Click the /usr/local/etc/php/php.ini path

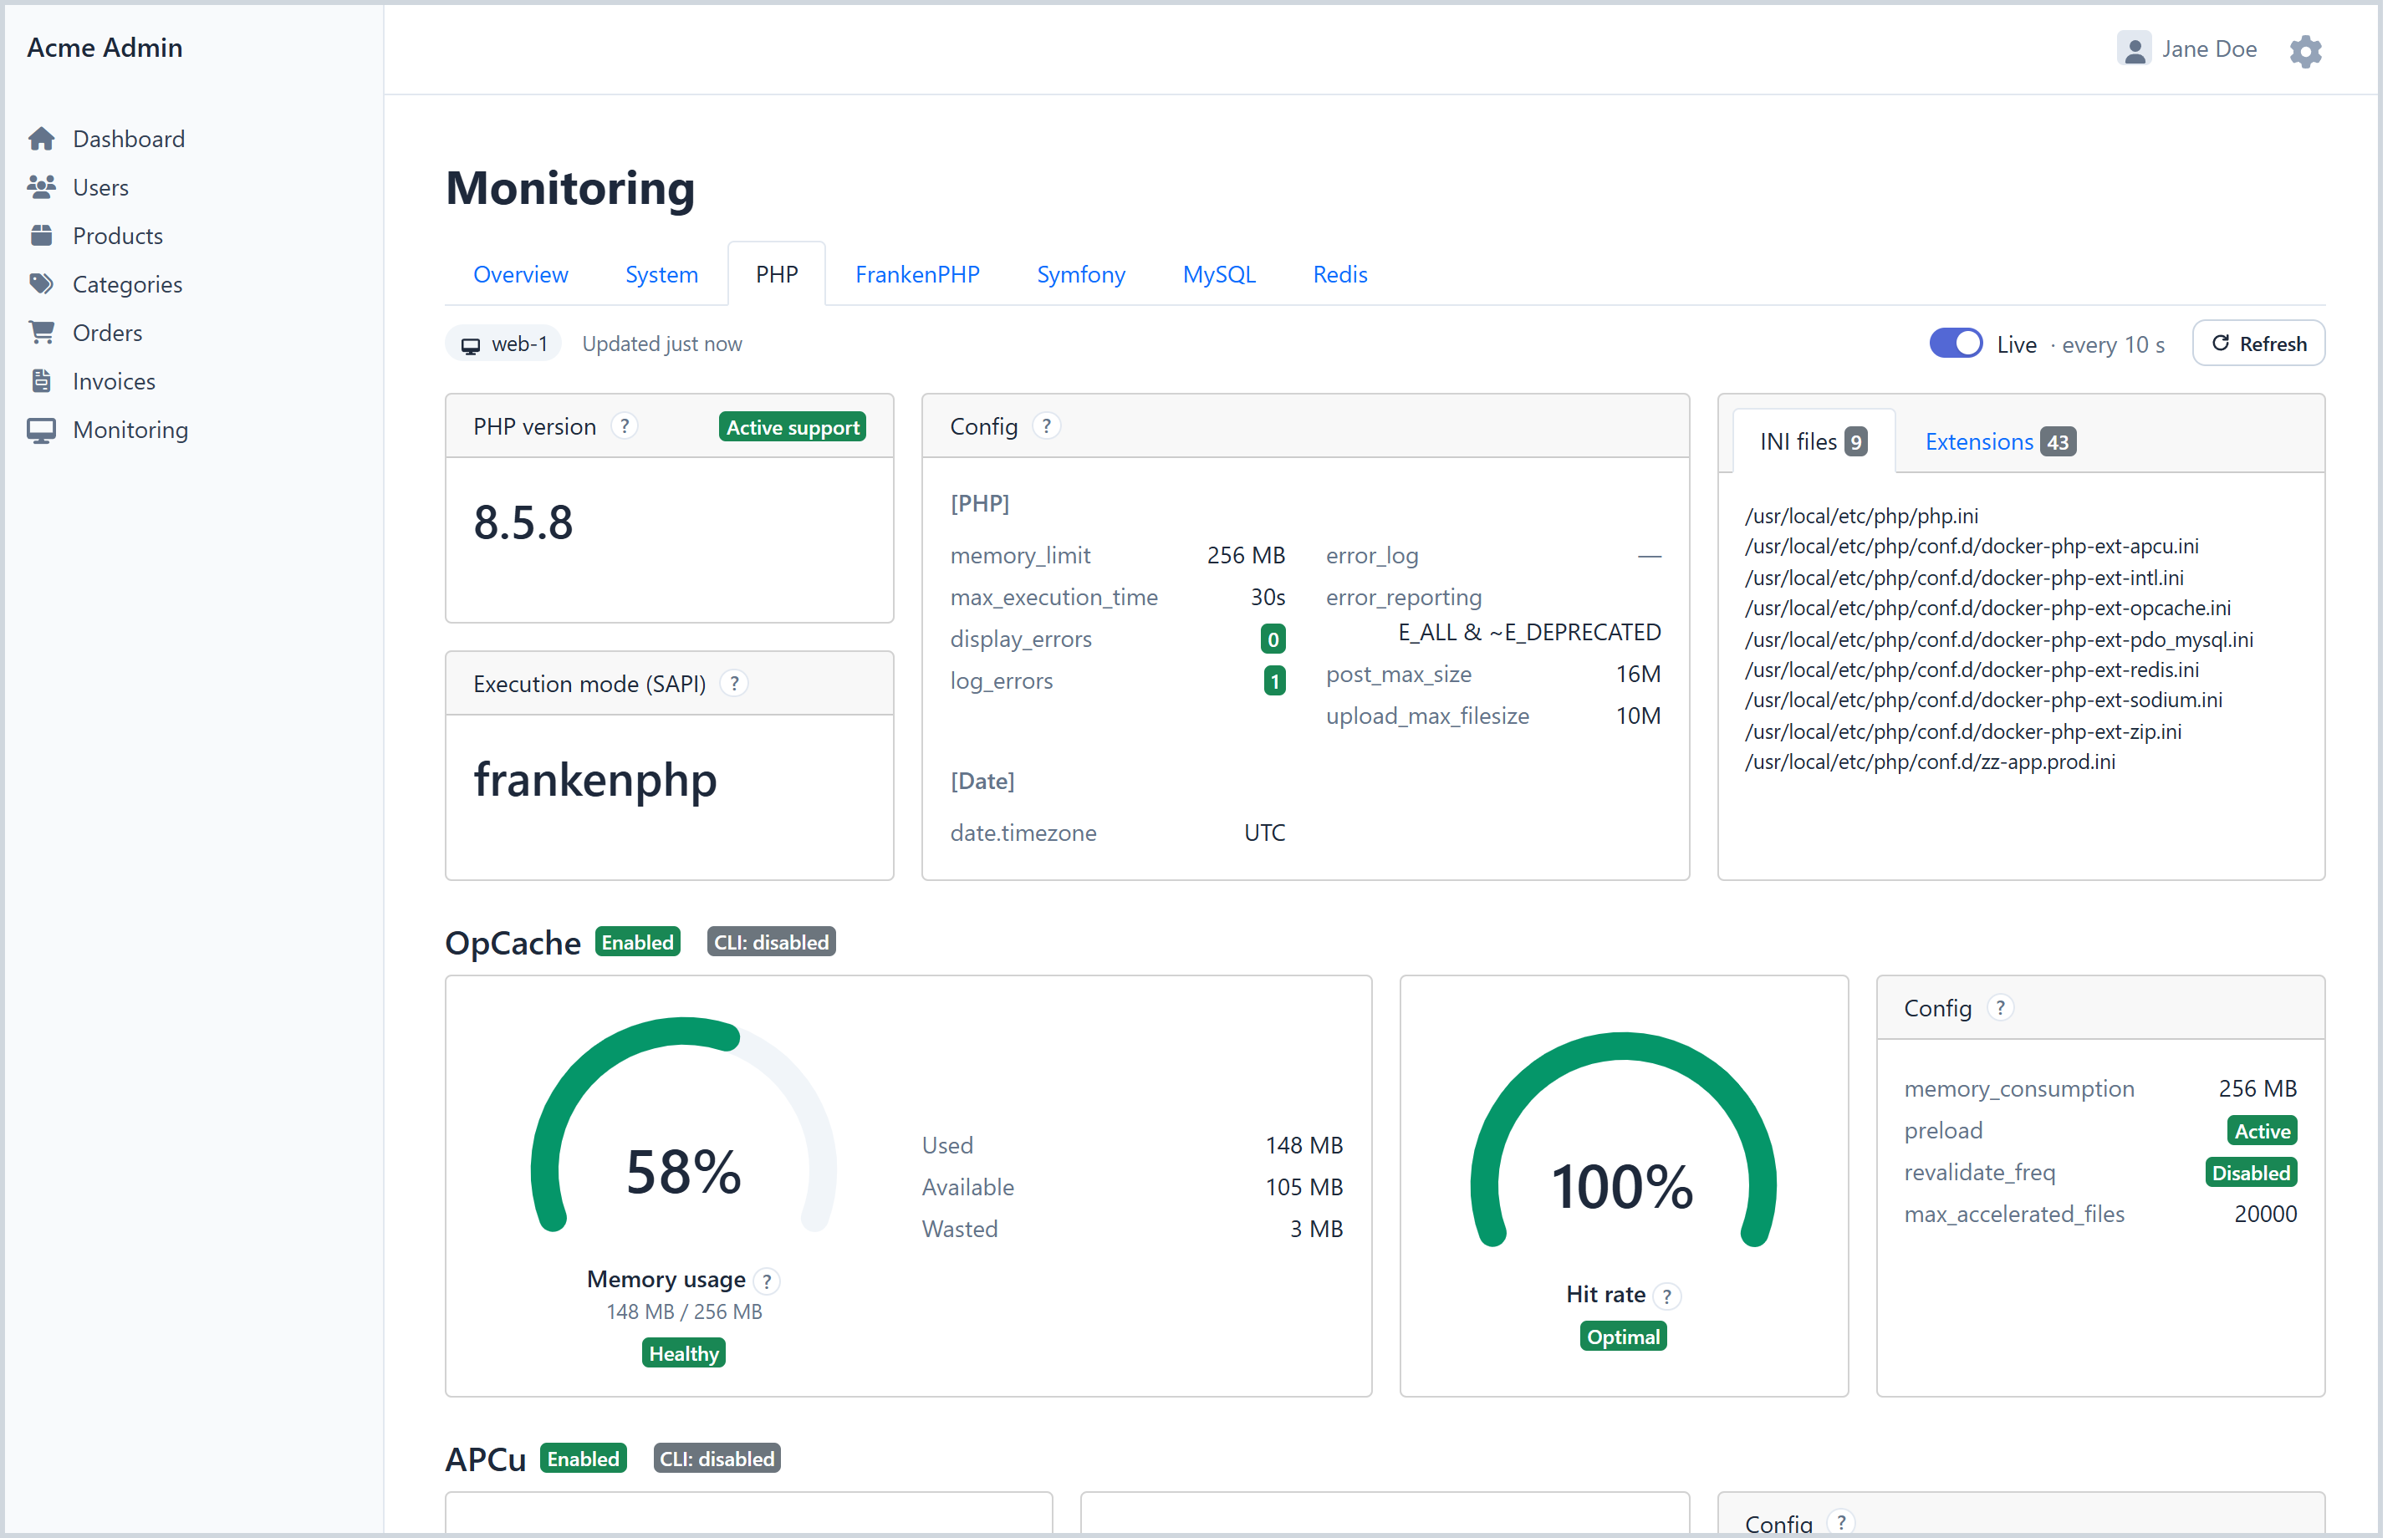(1861, 516)
